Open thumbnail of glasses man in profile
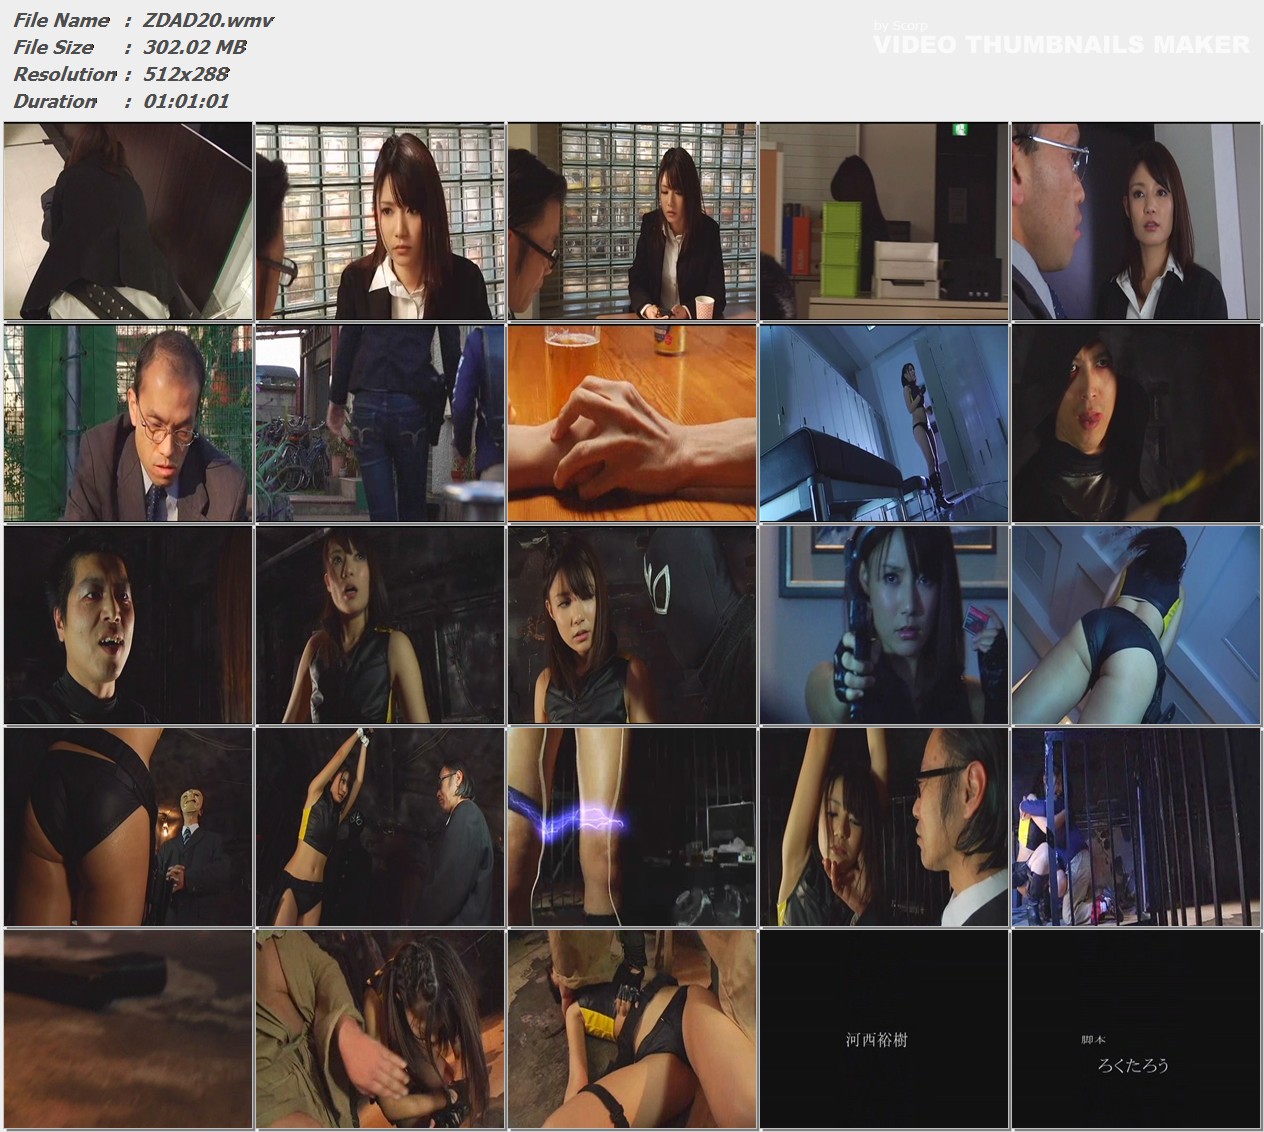The width and height of the screenshot is (1264, 1132). tap(884, 827)
